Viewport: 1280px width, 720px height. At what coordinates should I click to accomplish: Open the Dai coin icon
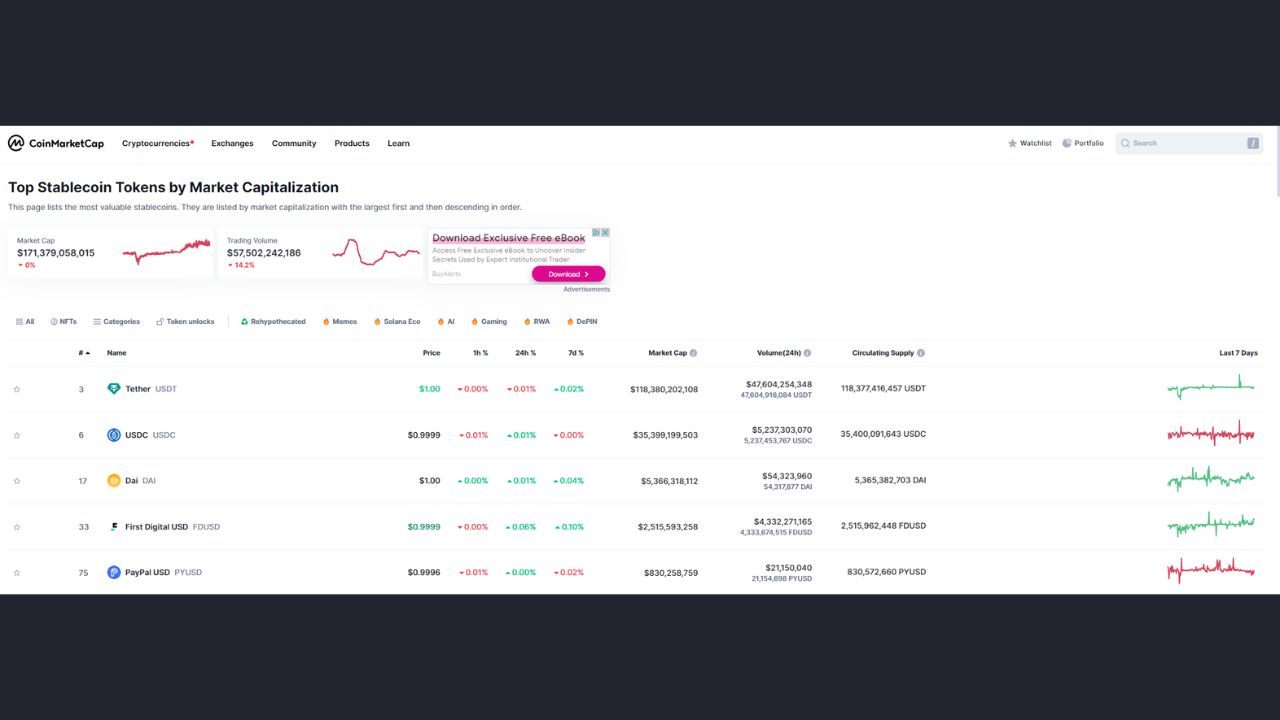(114, 481)
